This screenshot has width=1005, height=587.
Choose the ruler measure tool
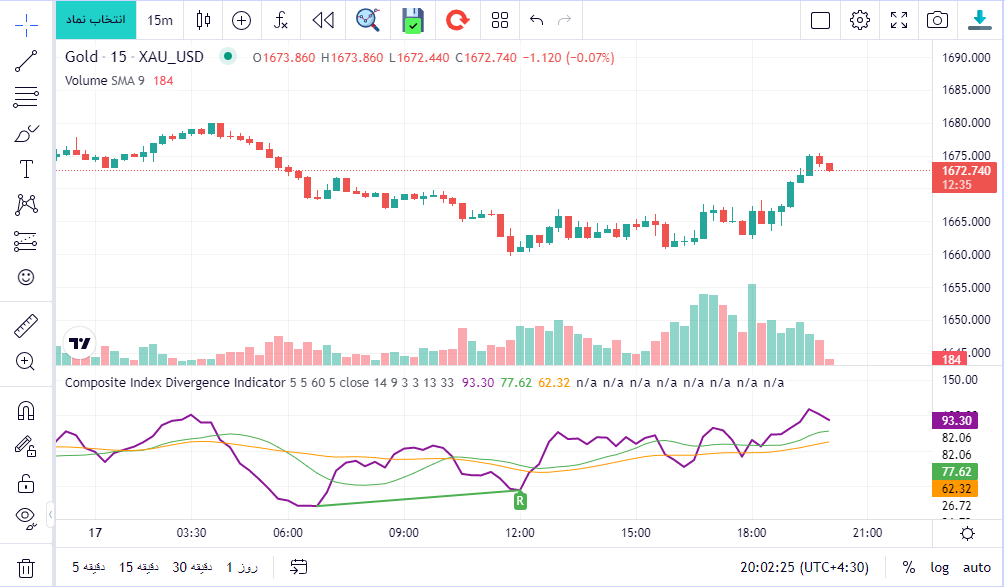[x=27, y=326]
